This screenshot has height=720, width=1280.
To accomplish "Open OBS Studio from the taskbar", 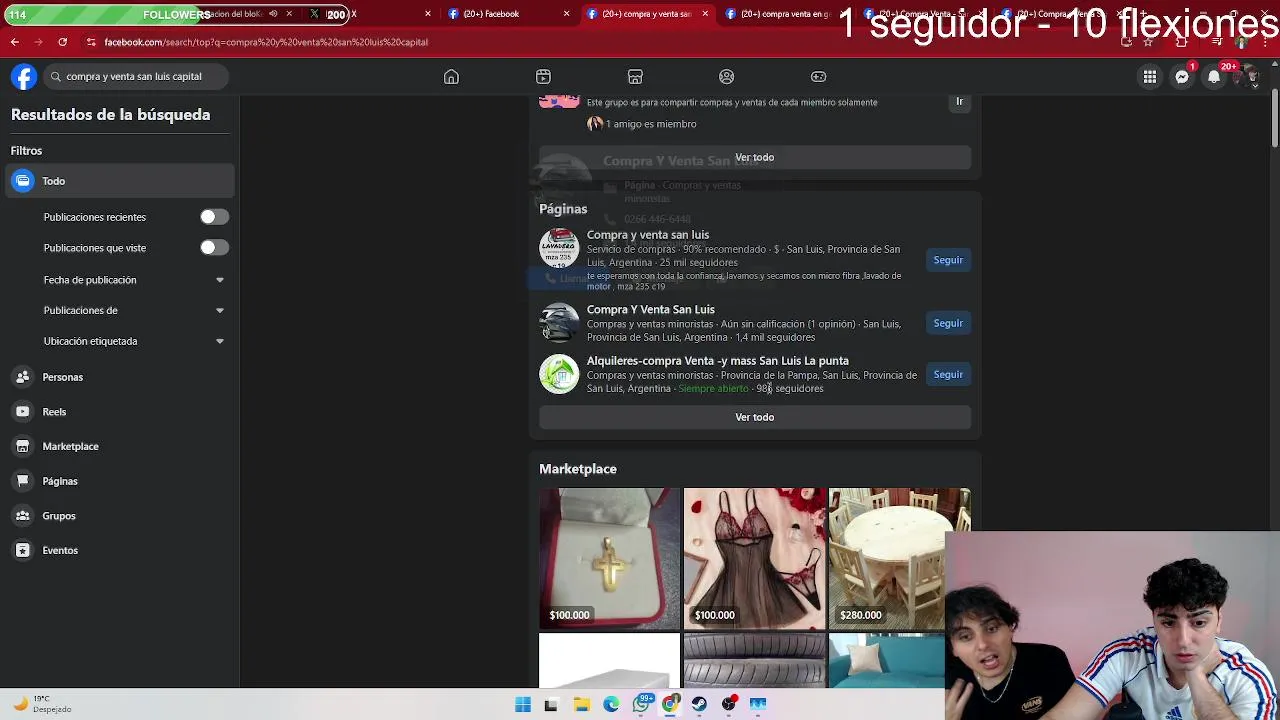I will click(x=729, y=705).
